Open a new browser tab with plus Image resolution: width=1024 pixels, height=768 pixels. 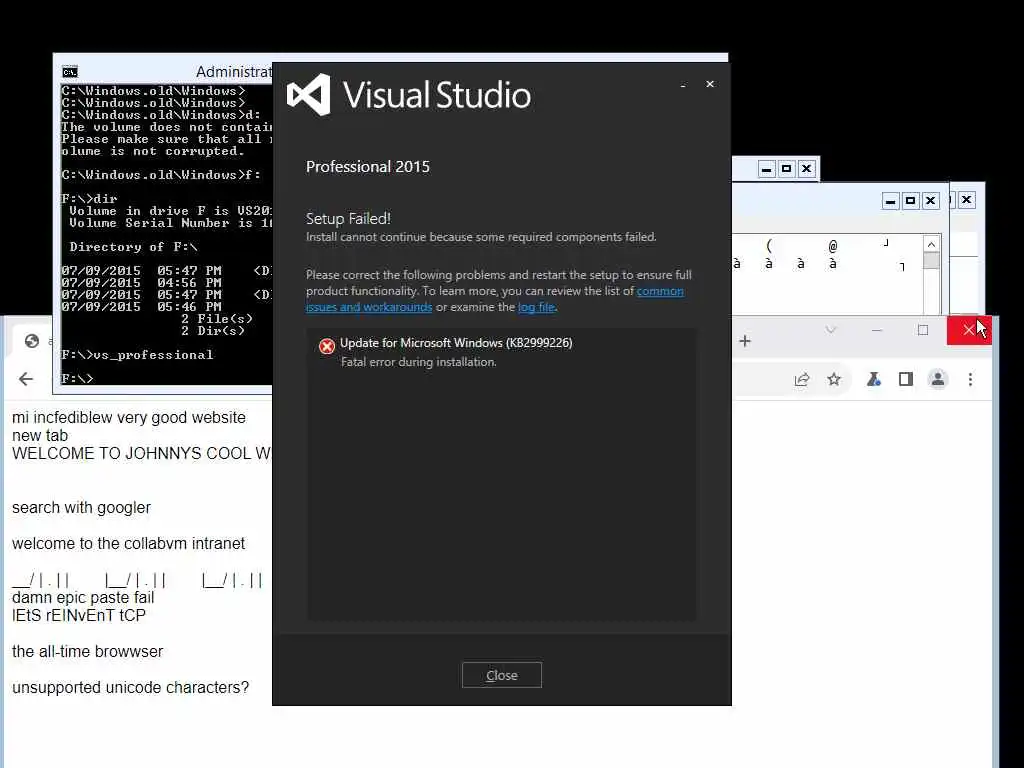(745, 341)
